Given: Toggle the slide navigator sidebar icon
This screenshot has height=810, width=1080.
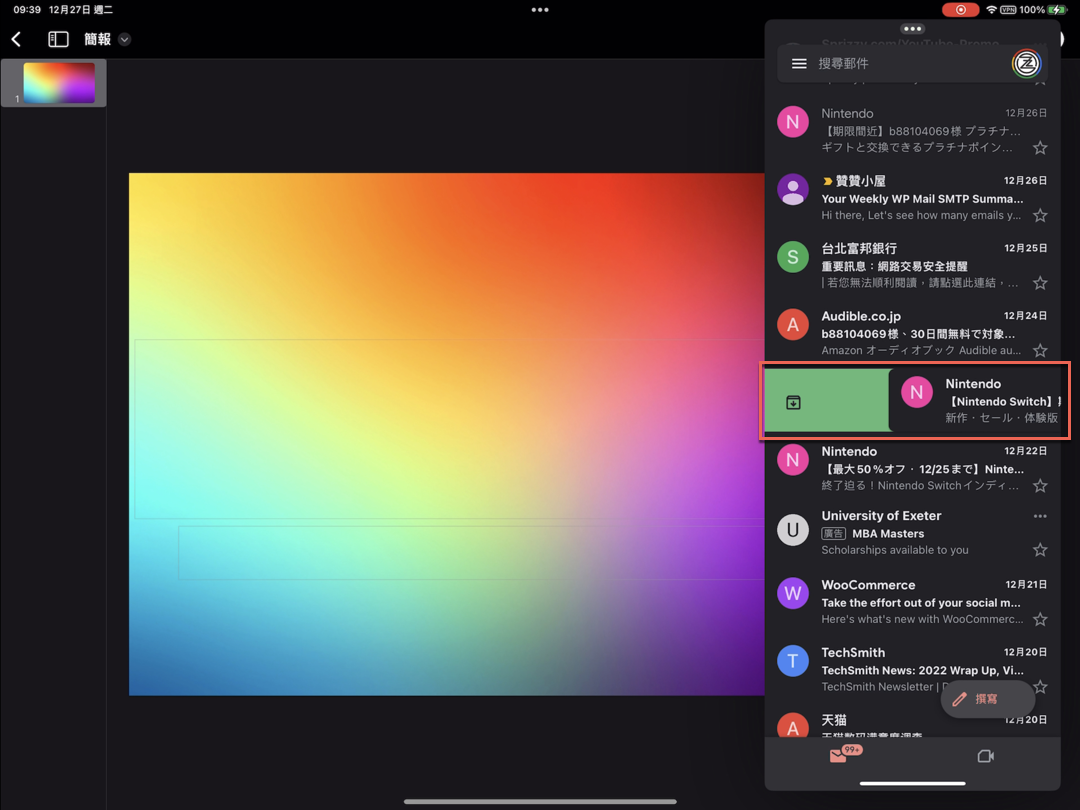Looking at the screenshot, I should click(x=59, y=39).
